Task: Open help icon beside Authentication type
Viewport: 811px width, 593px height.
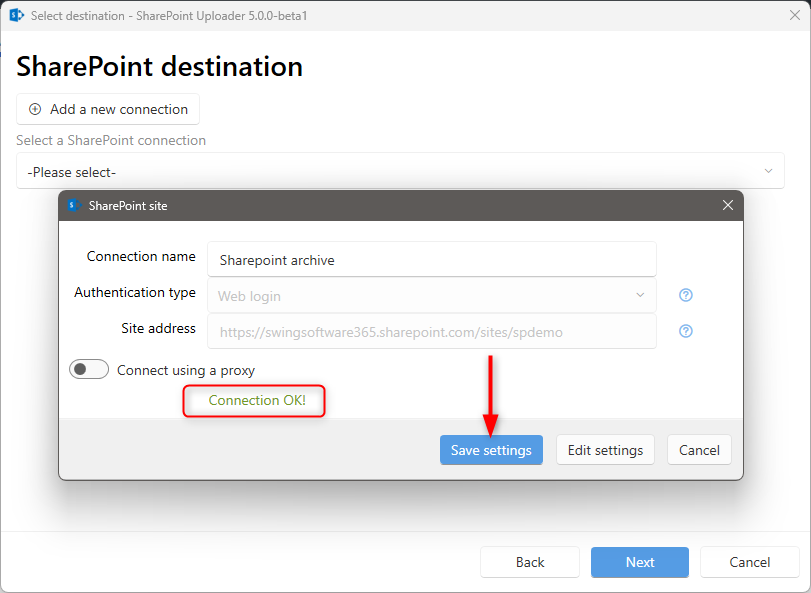Action: pyautogui.click(x=686, y=295)
